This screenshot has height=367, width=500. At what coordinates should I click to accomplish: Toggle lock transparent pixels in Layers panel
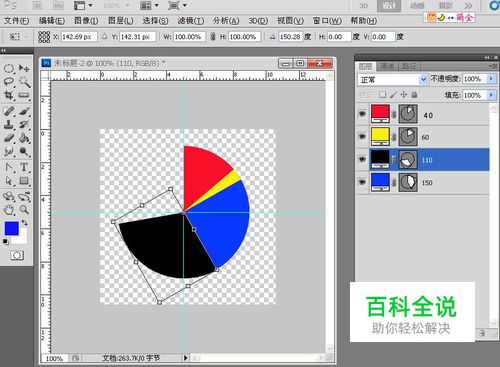(383, 95)
